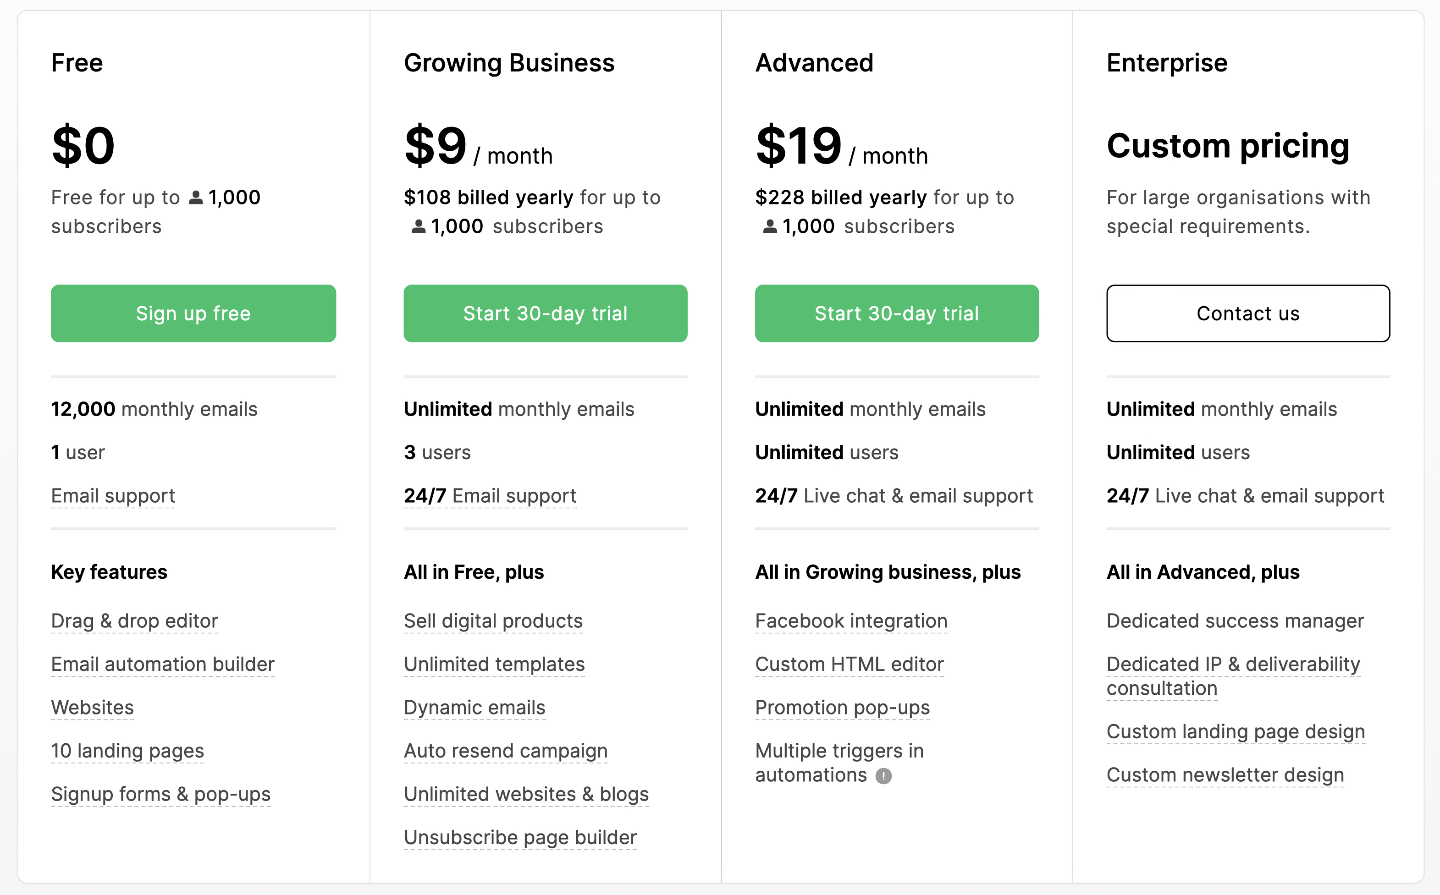1440x895 pixels.
Task: Click the Promotion pop-ups feature
Action: (842, 708)
